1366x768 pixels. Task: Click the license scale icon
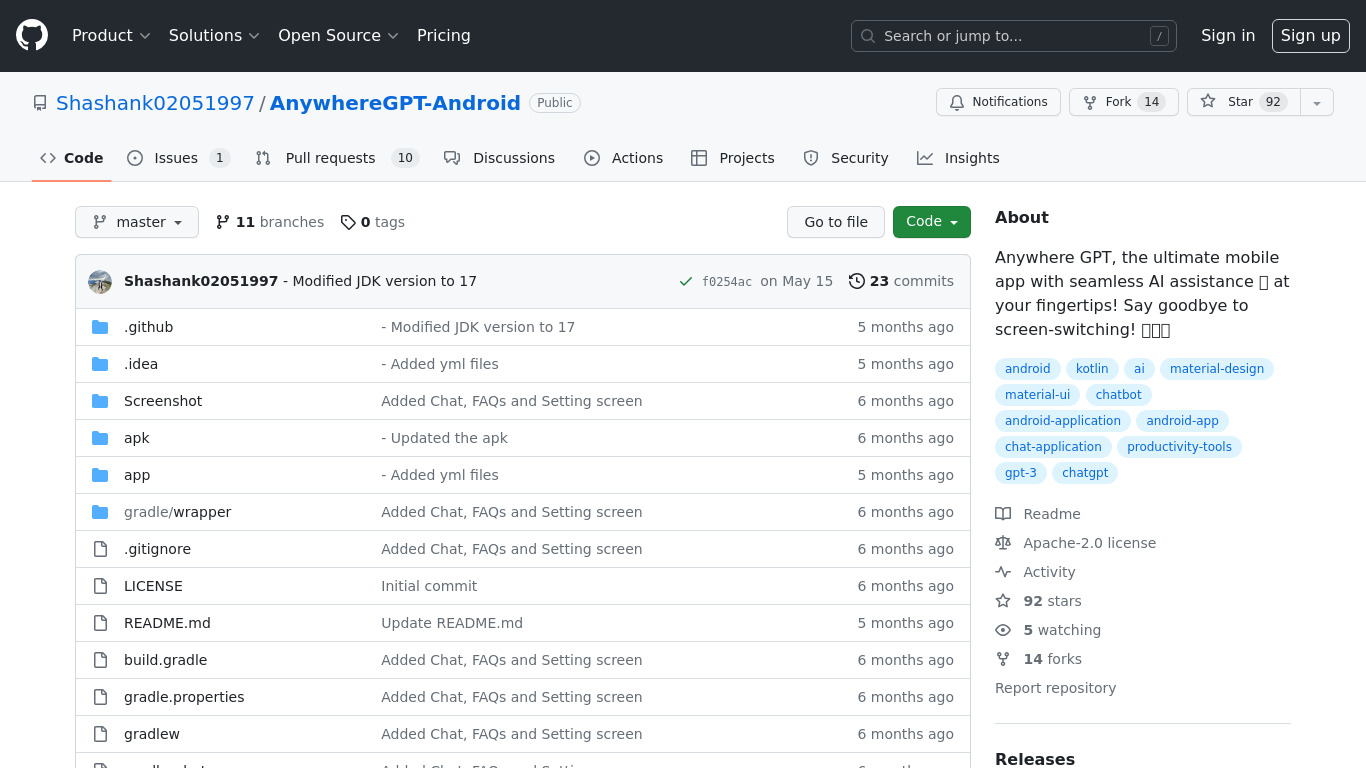[x=1003, y=543]
